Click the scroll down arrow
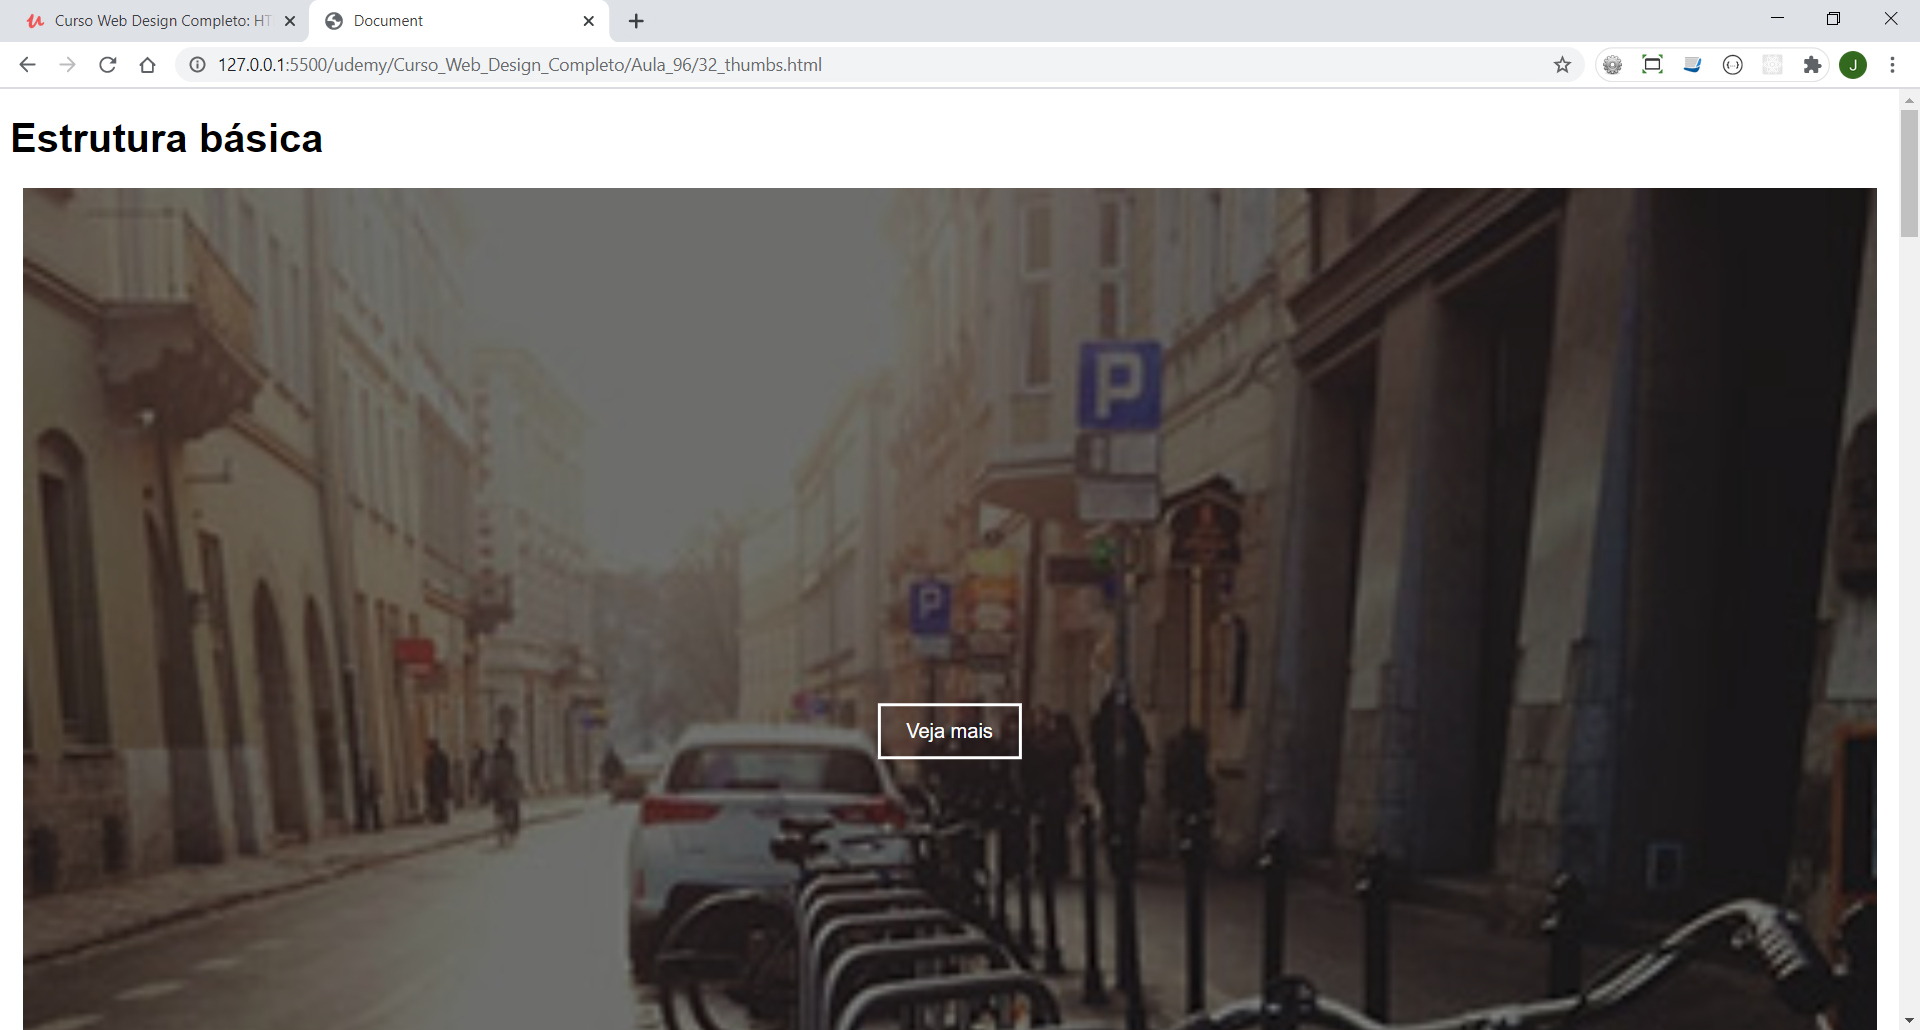Viewport: 1920px width, 1030px height. pyautogui.click(x=1909, y=1021)
